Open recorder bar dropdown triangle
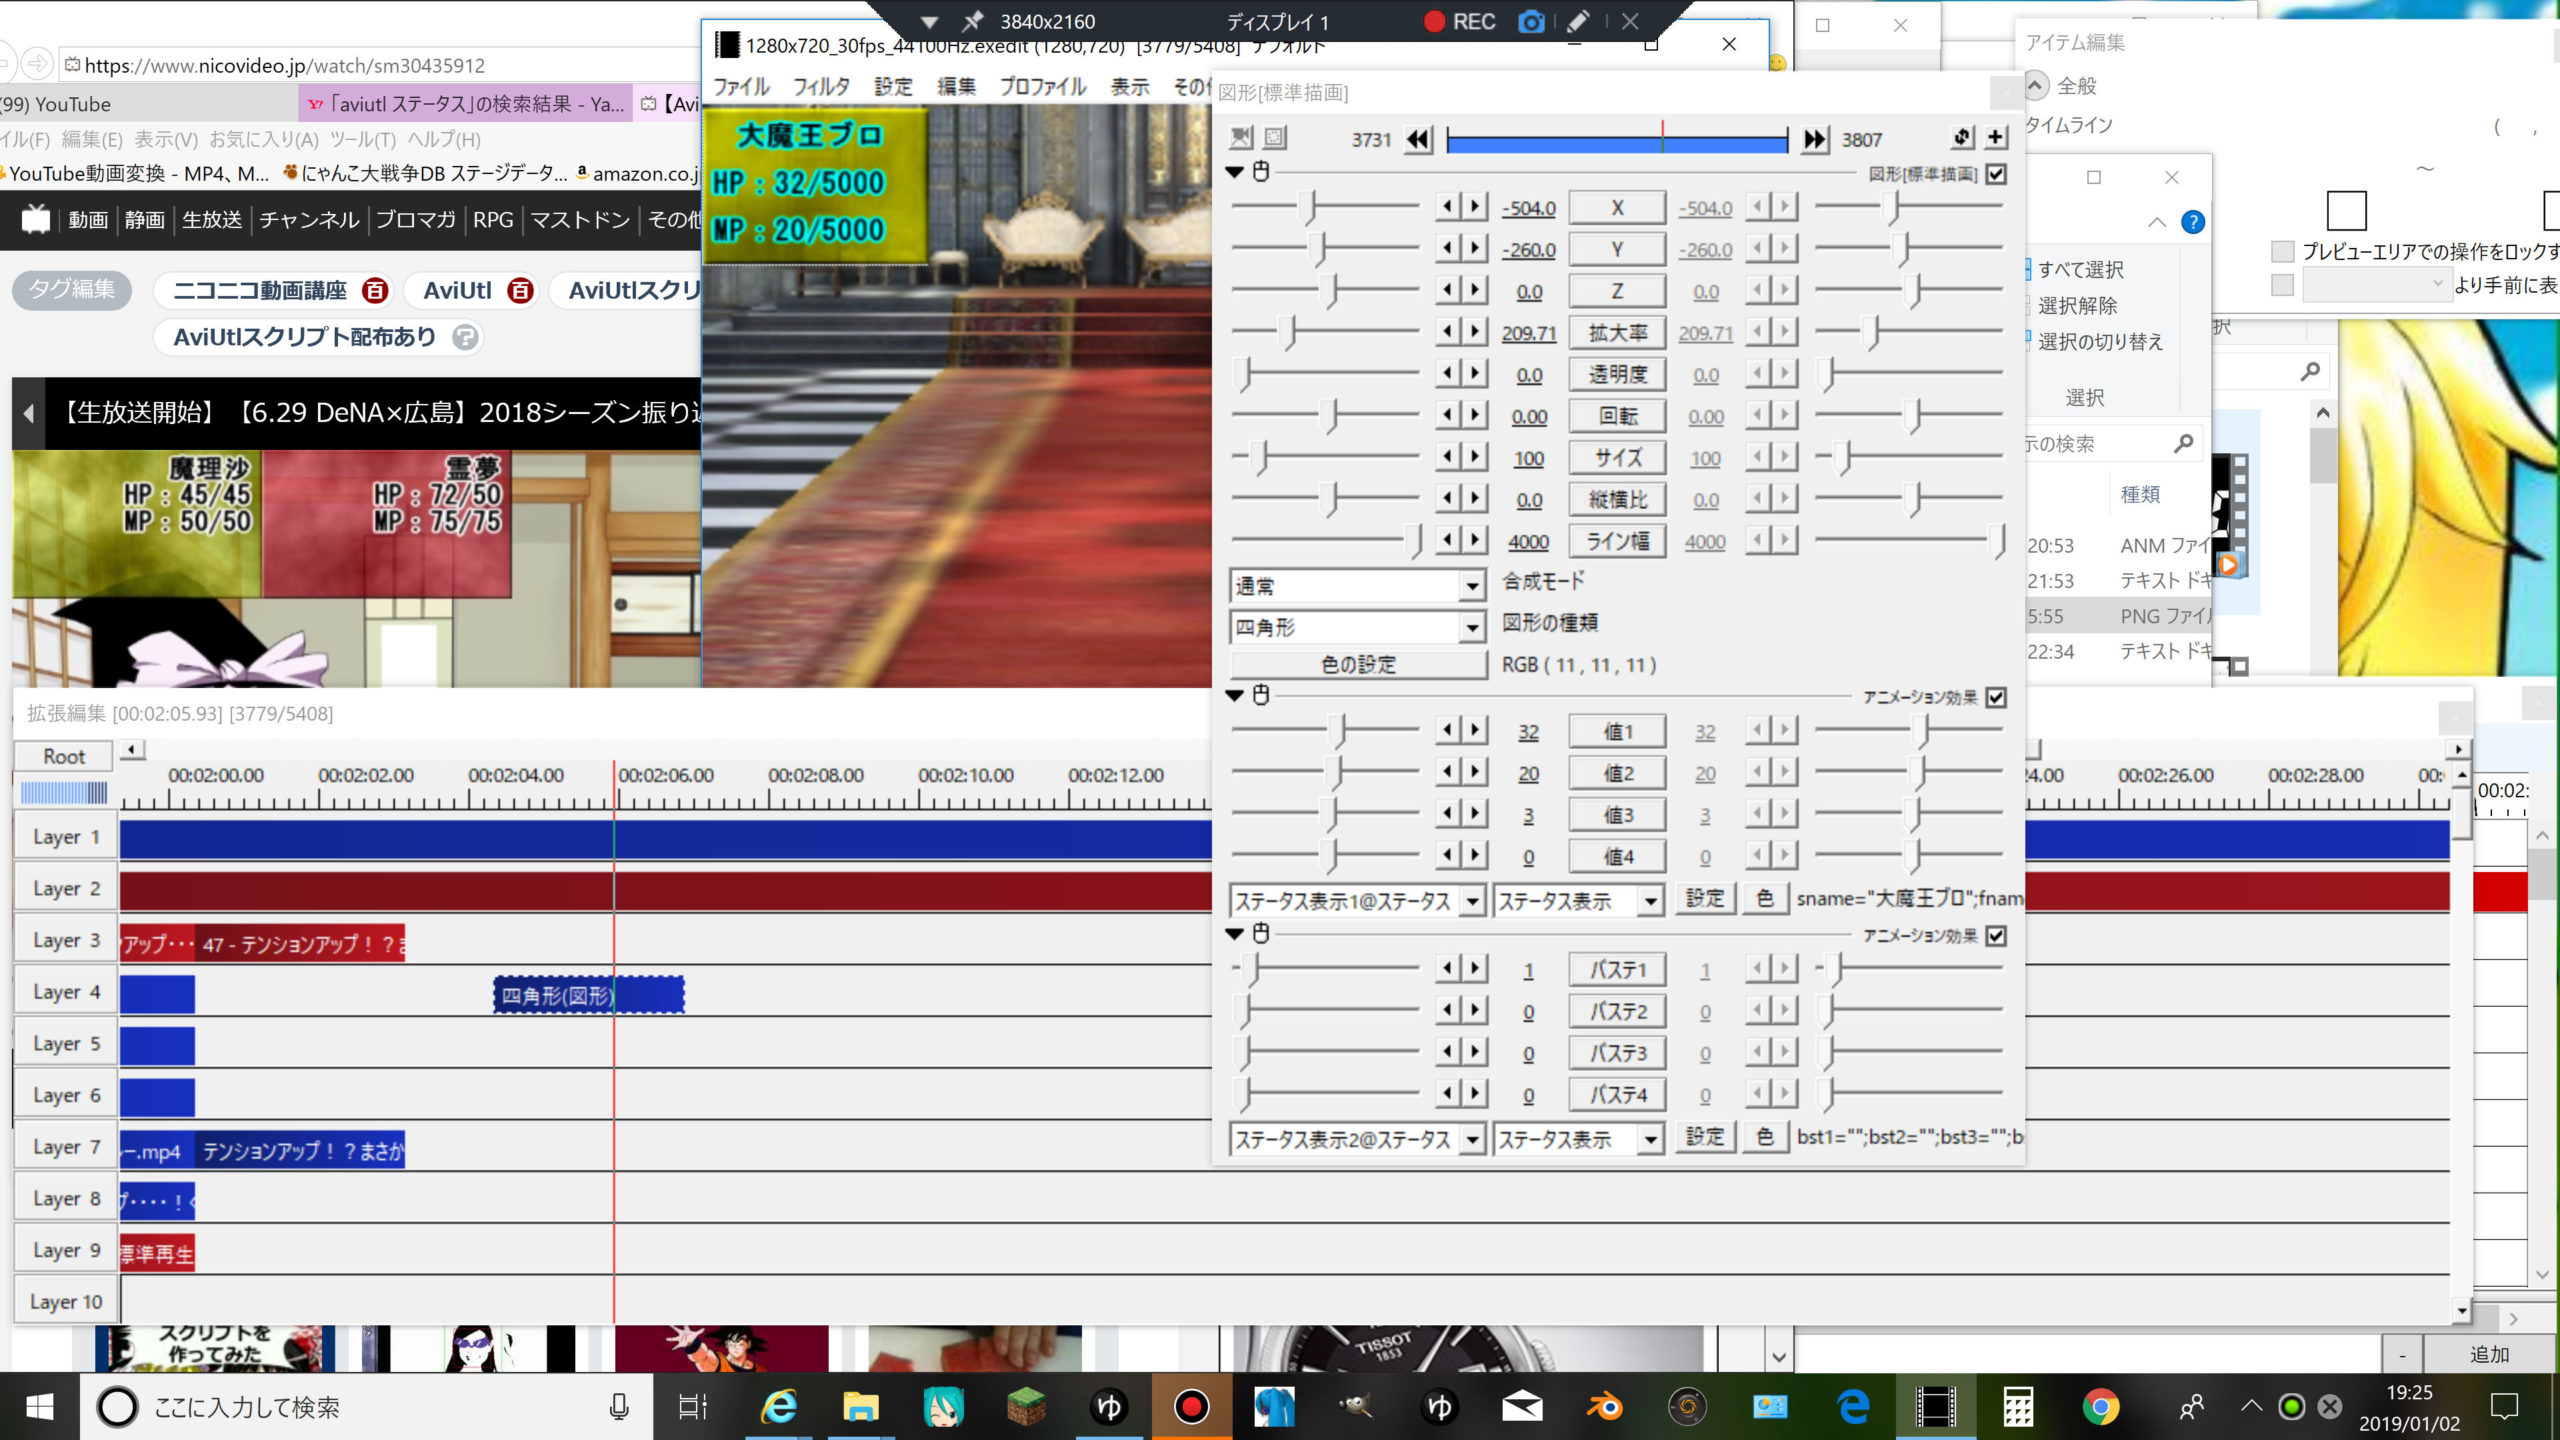 click(929, 21)
